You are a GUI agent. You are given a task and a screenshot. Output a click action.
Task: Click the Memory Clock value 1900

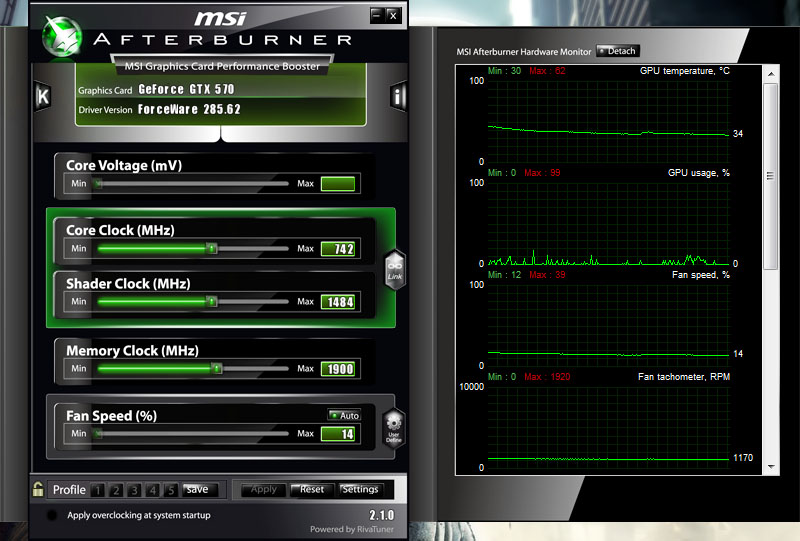click(x=338, y=368)
